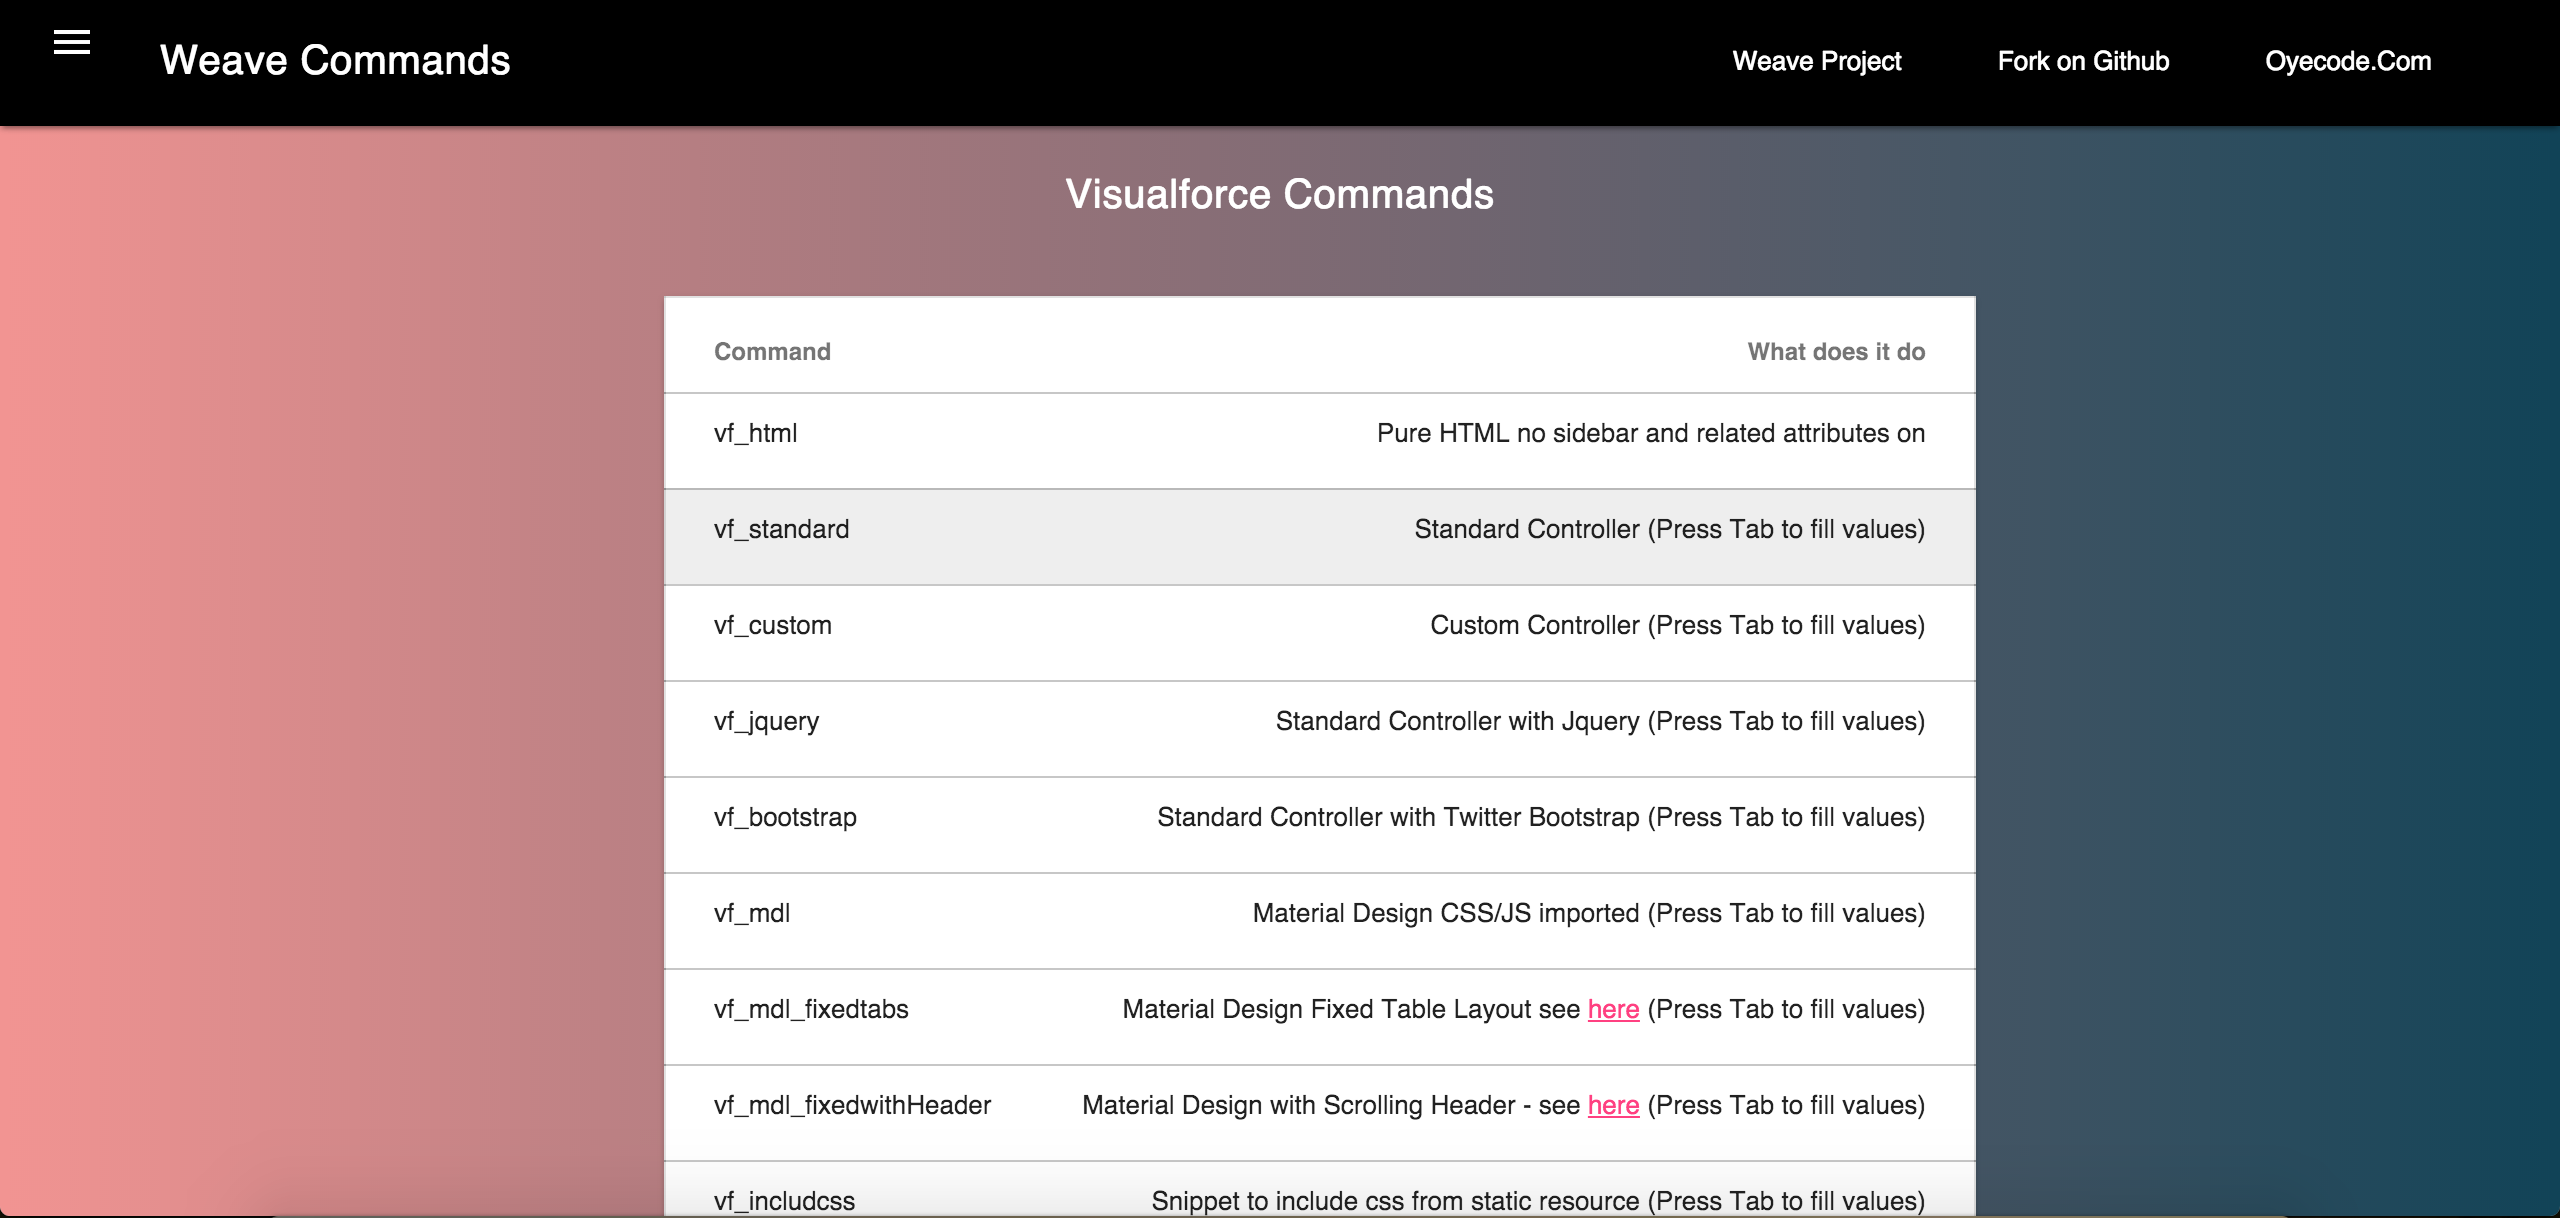Click the Command column header

click(x=772, y=352)
